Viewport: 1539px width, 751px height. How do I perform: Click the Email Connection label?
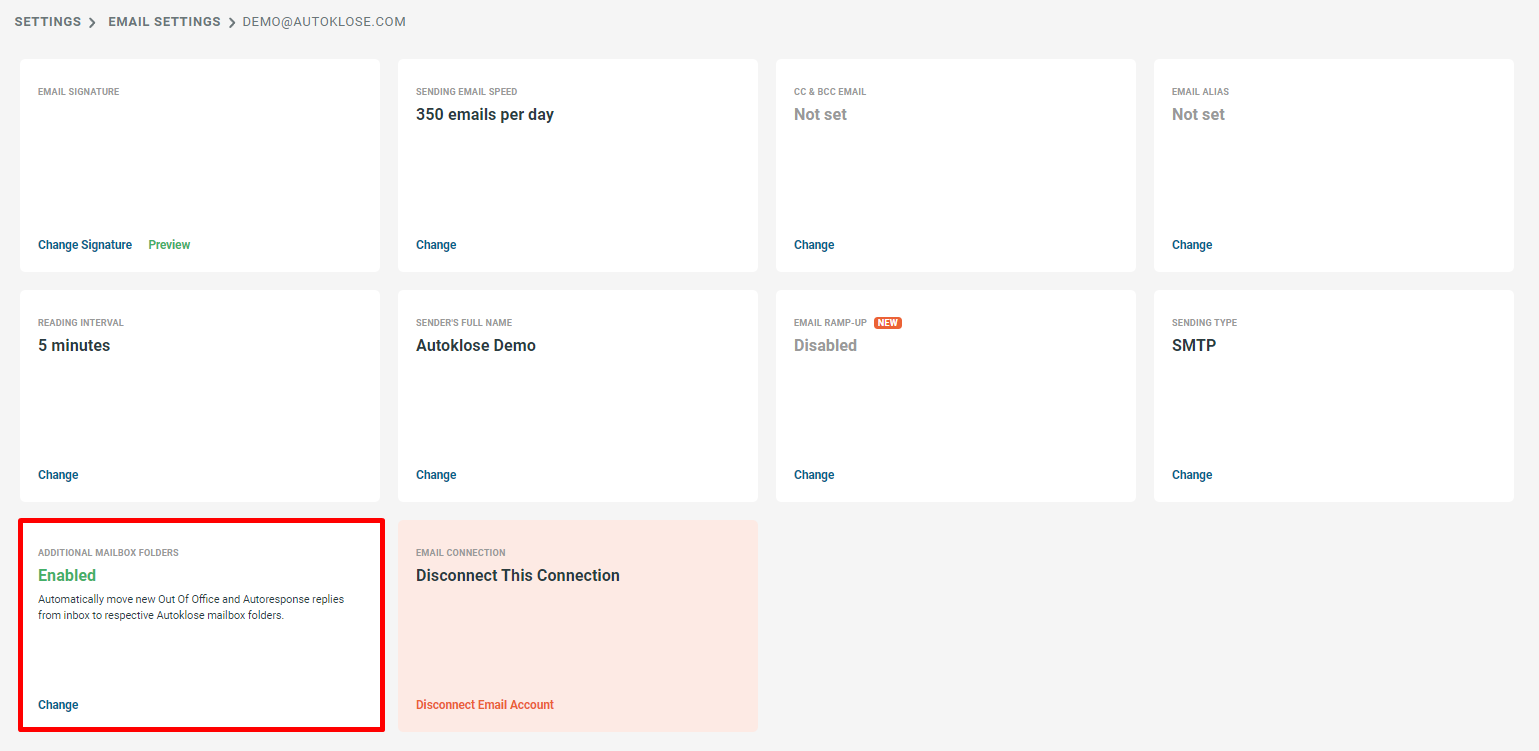click(x=461, y=553)
